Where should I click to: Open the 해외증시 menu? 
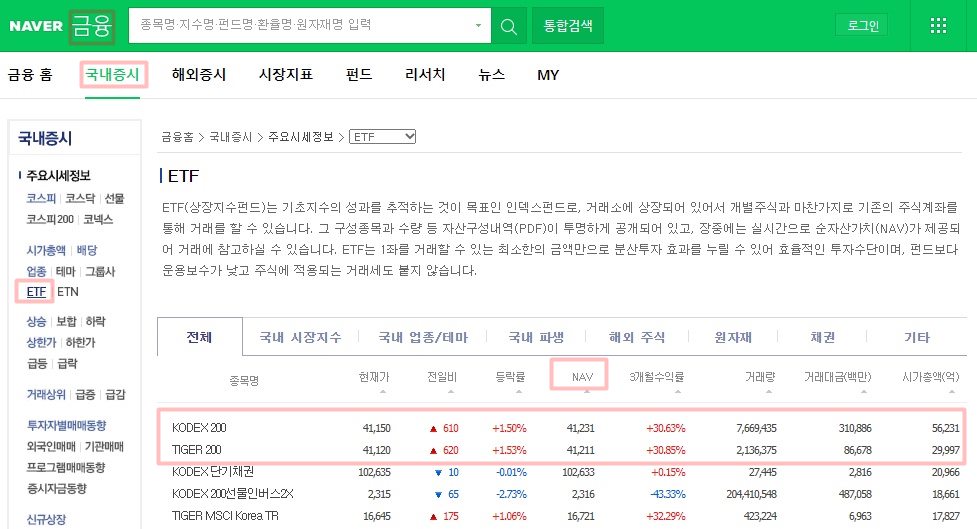[199, 75]
